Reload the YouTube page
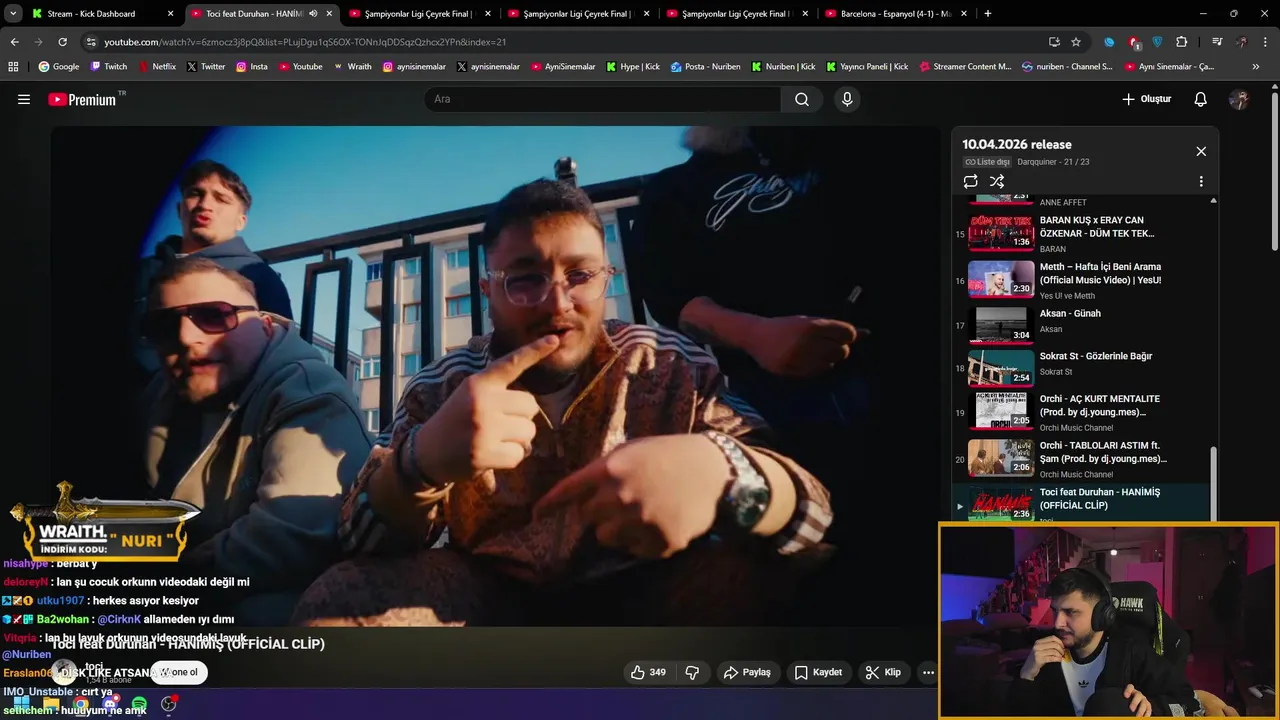Screen dimensions: 1280x720 62,42
